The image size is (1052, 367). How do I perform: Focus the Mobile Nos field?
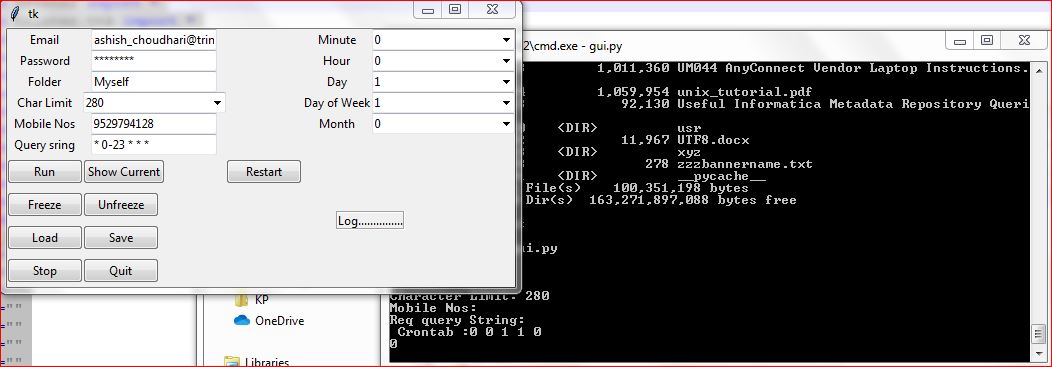coord(154,124)
